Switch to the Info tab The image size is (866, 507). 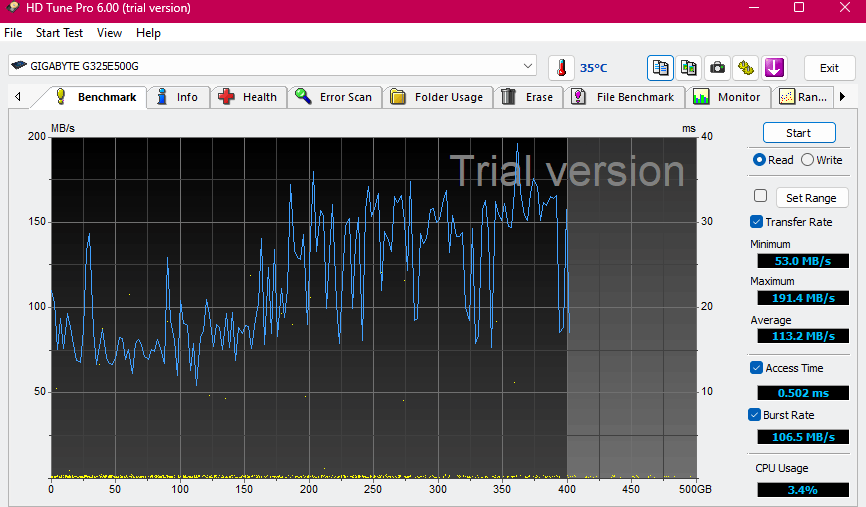[x=178, y=97]
